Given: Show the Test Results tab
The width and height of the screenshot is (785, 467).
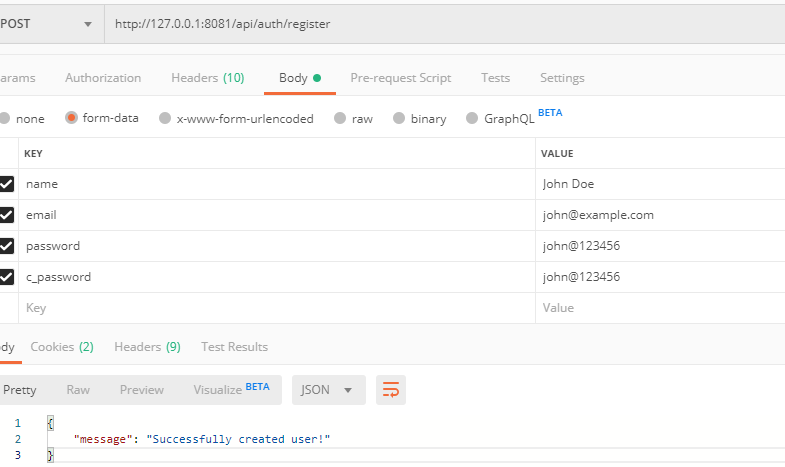Looking at the screenshot, I should coord(234,347).
